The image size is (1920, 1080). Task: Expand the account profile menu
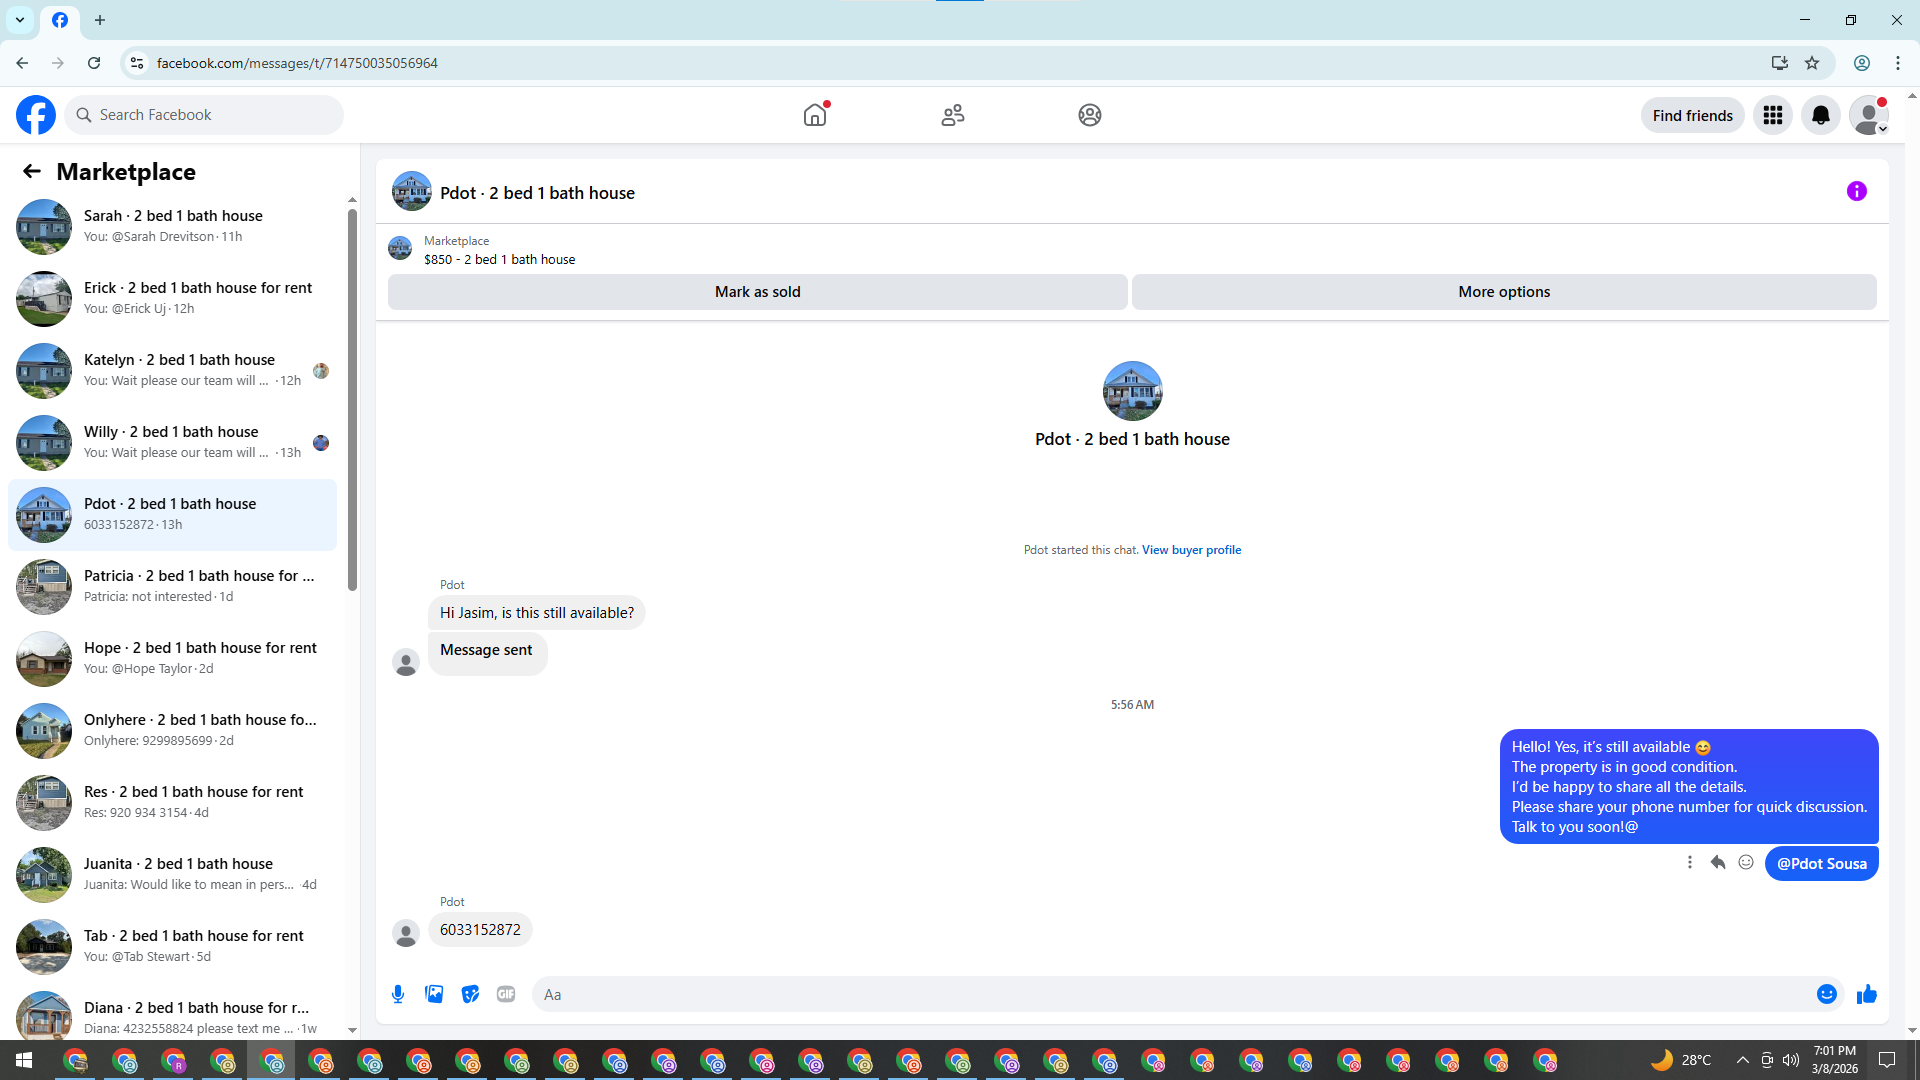pyautogui.click(x=1868, y=115)
